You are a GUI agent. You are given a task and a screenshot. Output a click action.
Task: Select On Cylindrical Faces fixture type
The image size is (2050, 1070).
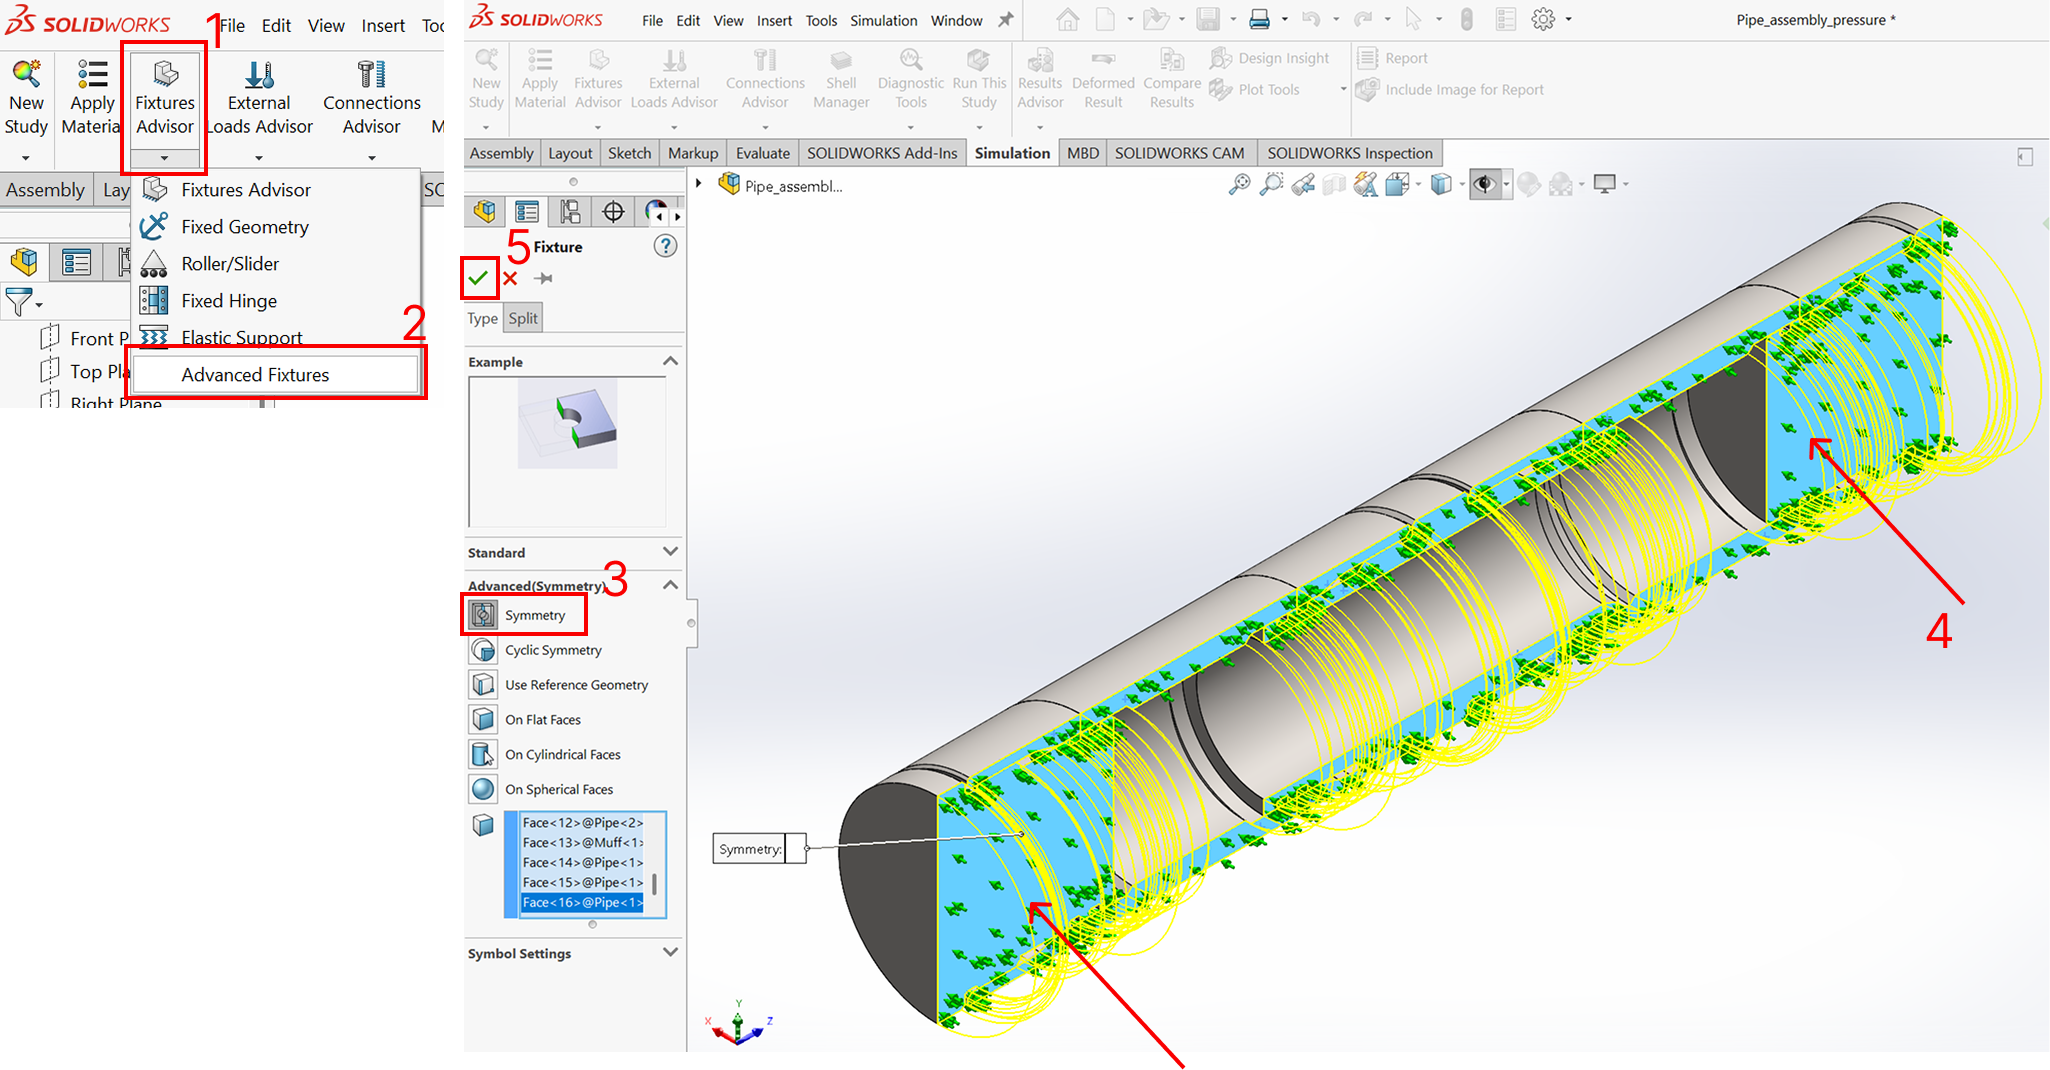tap(546, 755)
